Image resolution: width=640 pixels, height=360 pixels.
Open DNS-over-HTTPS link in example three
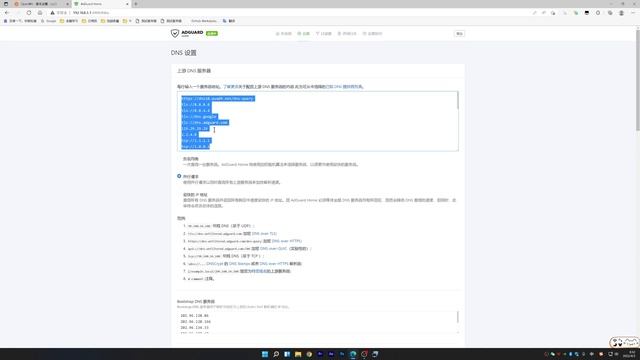point(287,241)
